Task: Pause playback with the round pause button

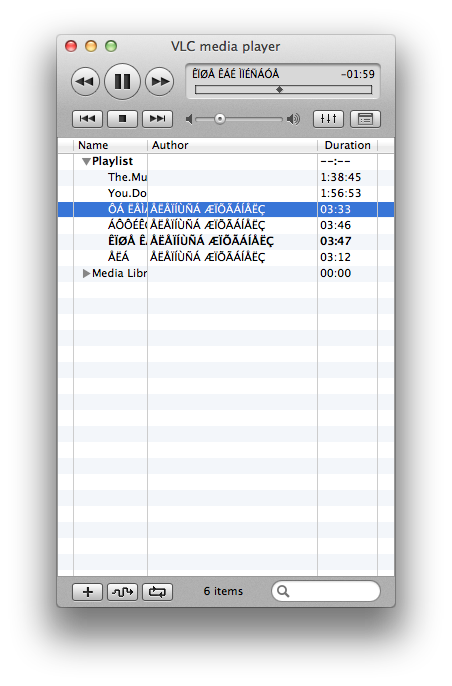Action: pos(122,81)
